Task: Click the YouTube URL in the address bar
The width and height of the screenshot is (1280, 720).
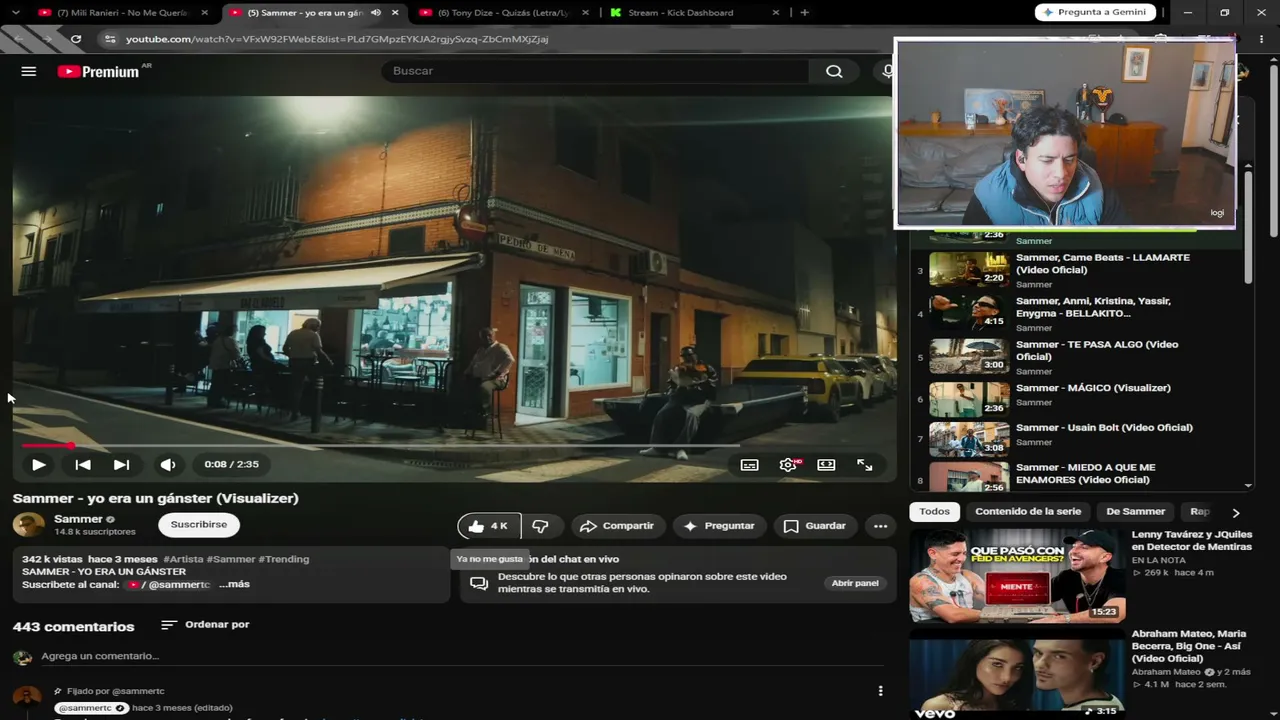Action: (x=337, y=39)
